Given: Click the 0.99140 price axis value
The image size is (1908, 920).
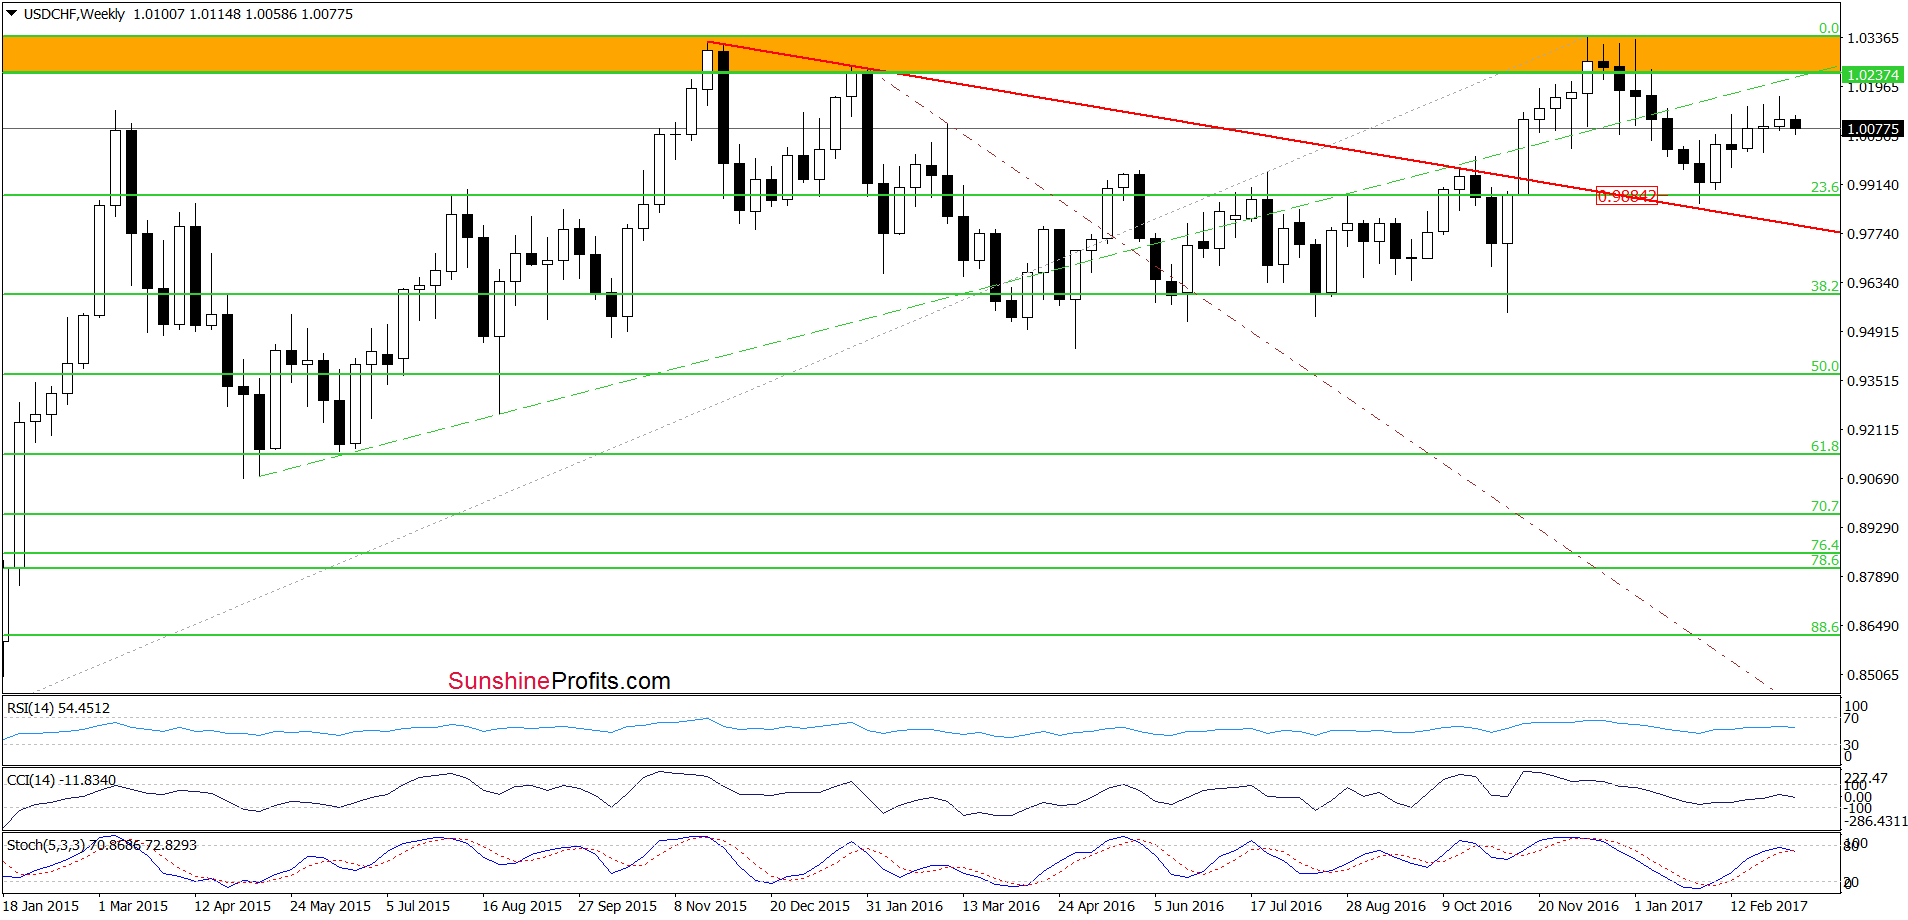Looking at the screenshot, I should point(1873,185).
